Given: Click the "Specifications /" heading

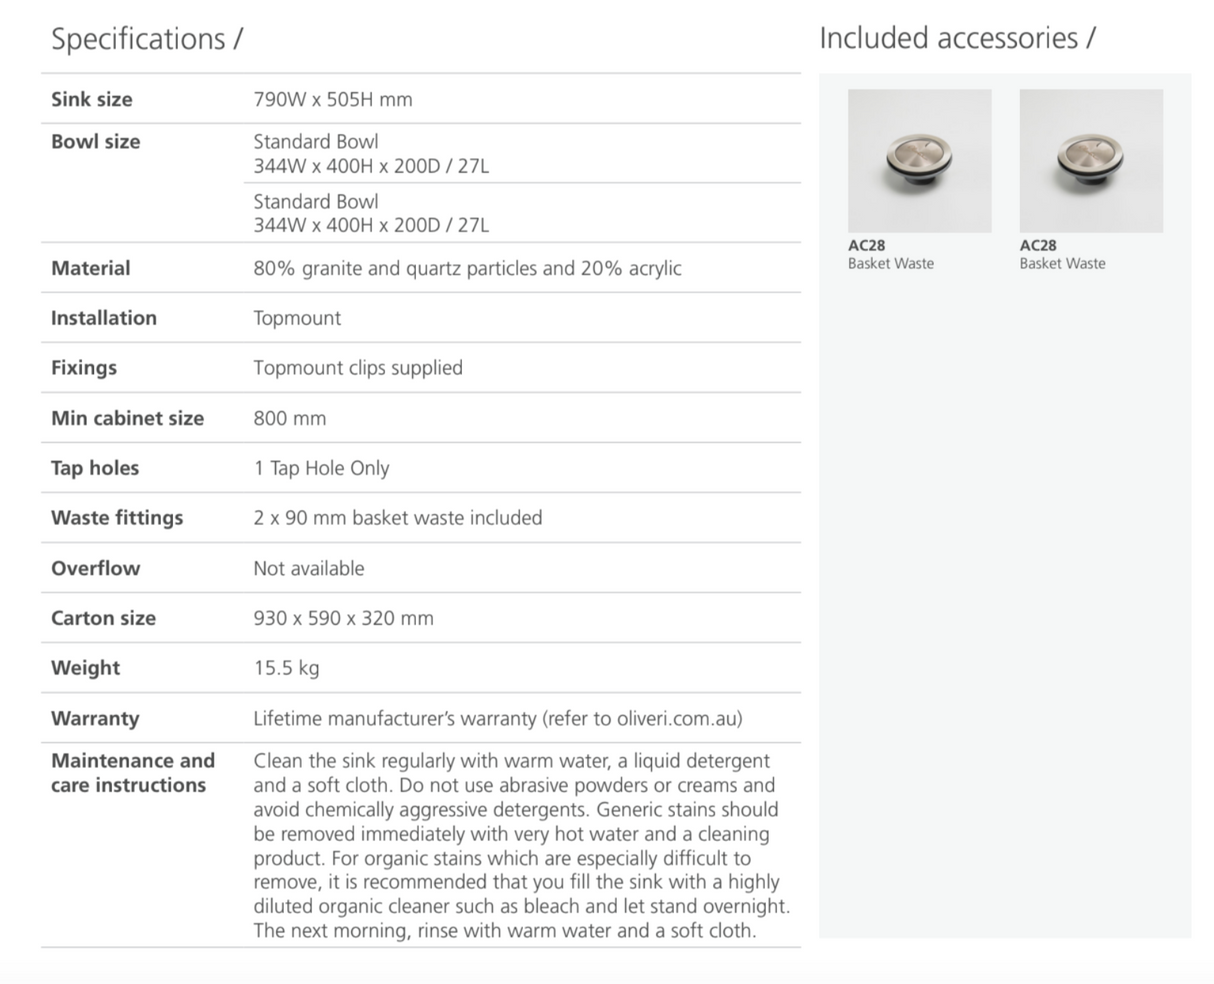Looking at the screenshot, I should pos(147,39).
